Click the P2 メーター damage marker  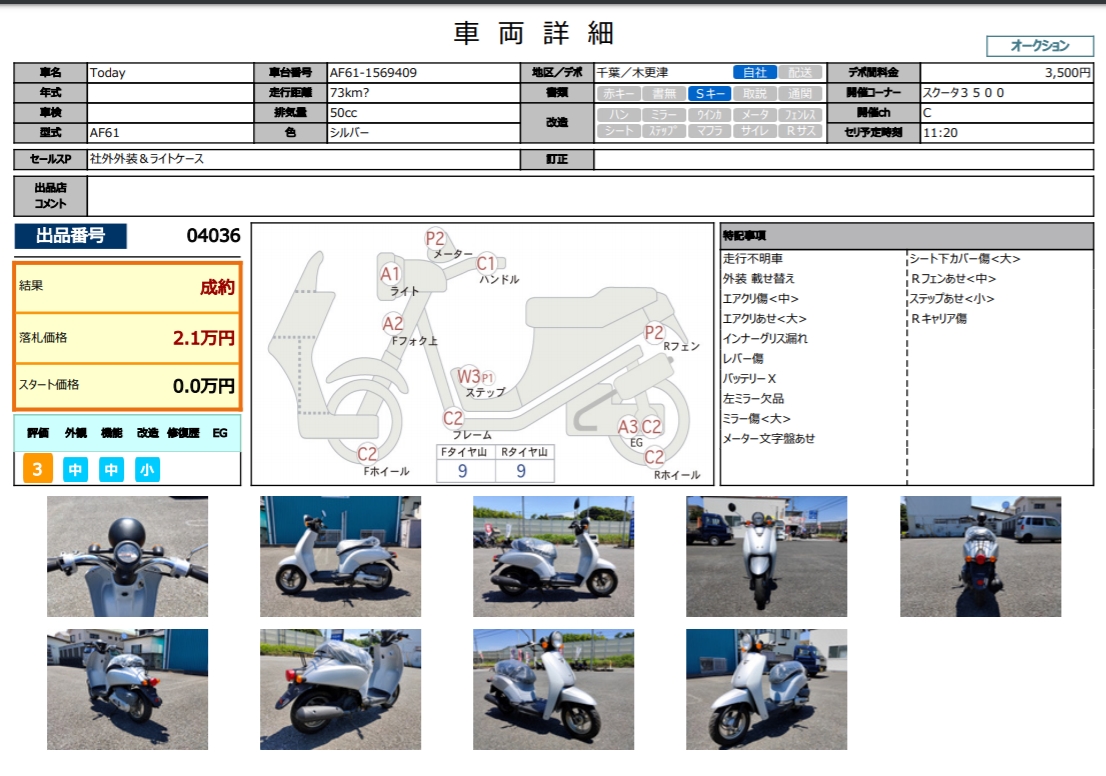point(435,238)
